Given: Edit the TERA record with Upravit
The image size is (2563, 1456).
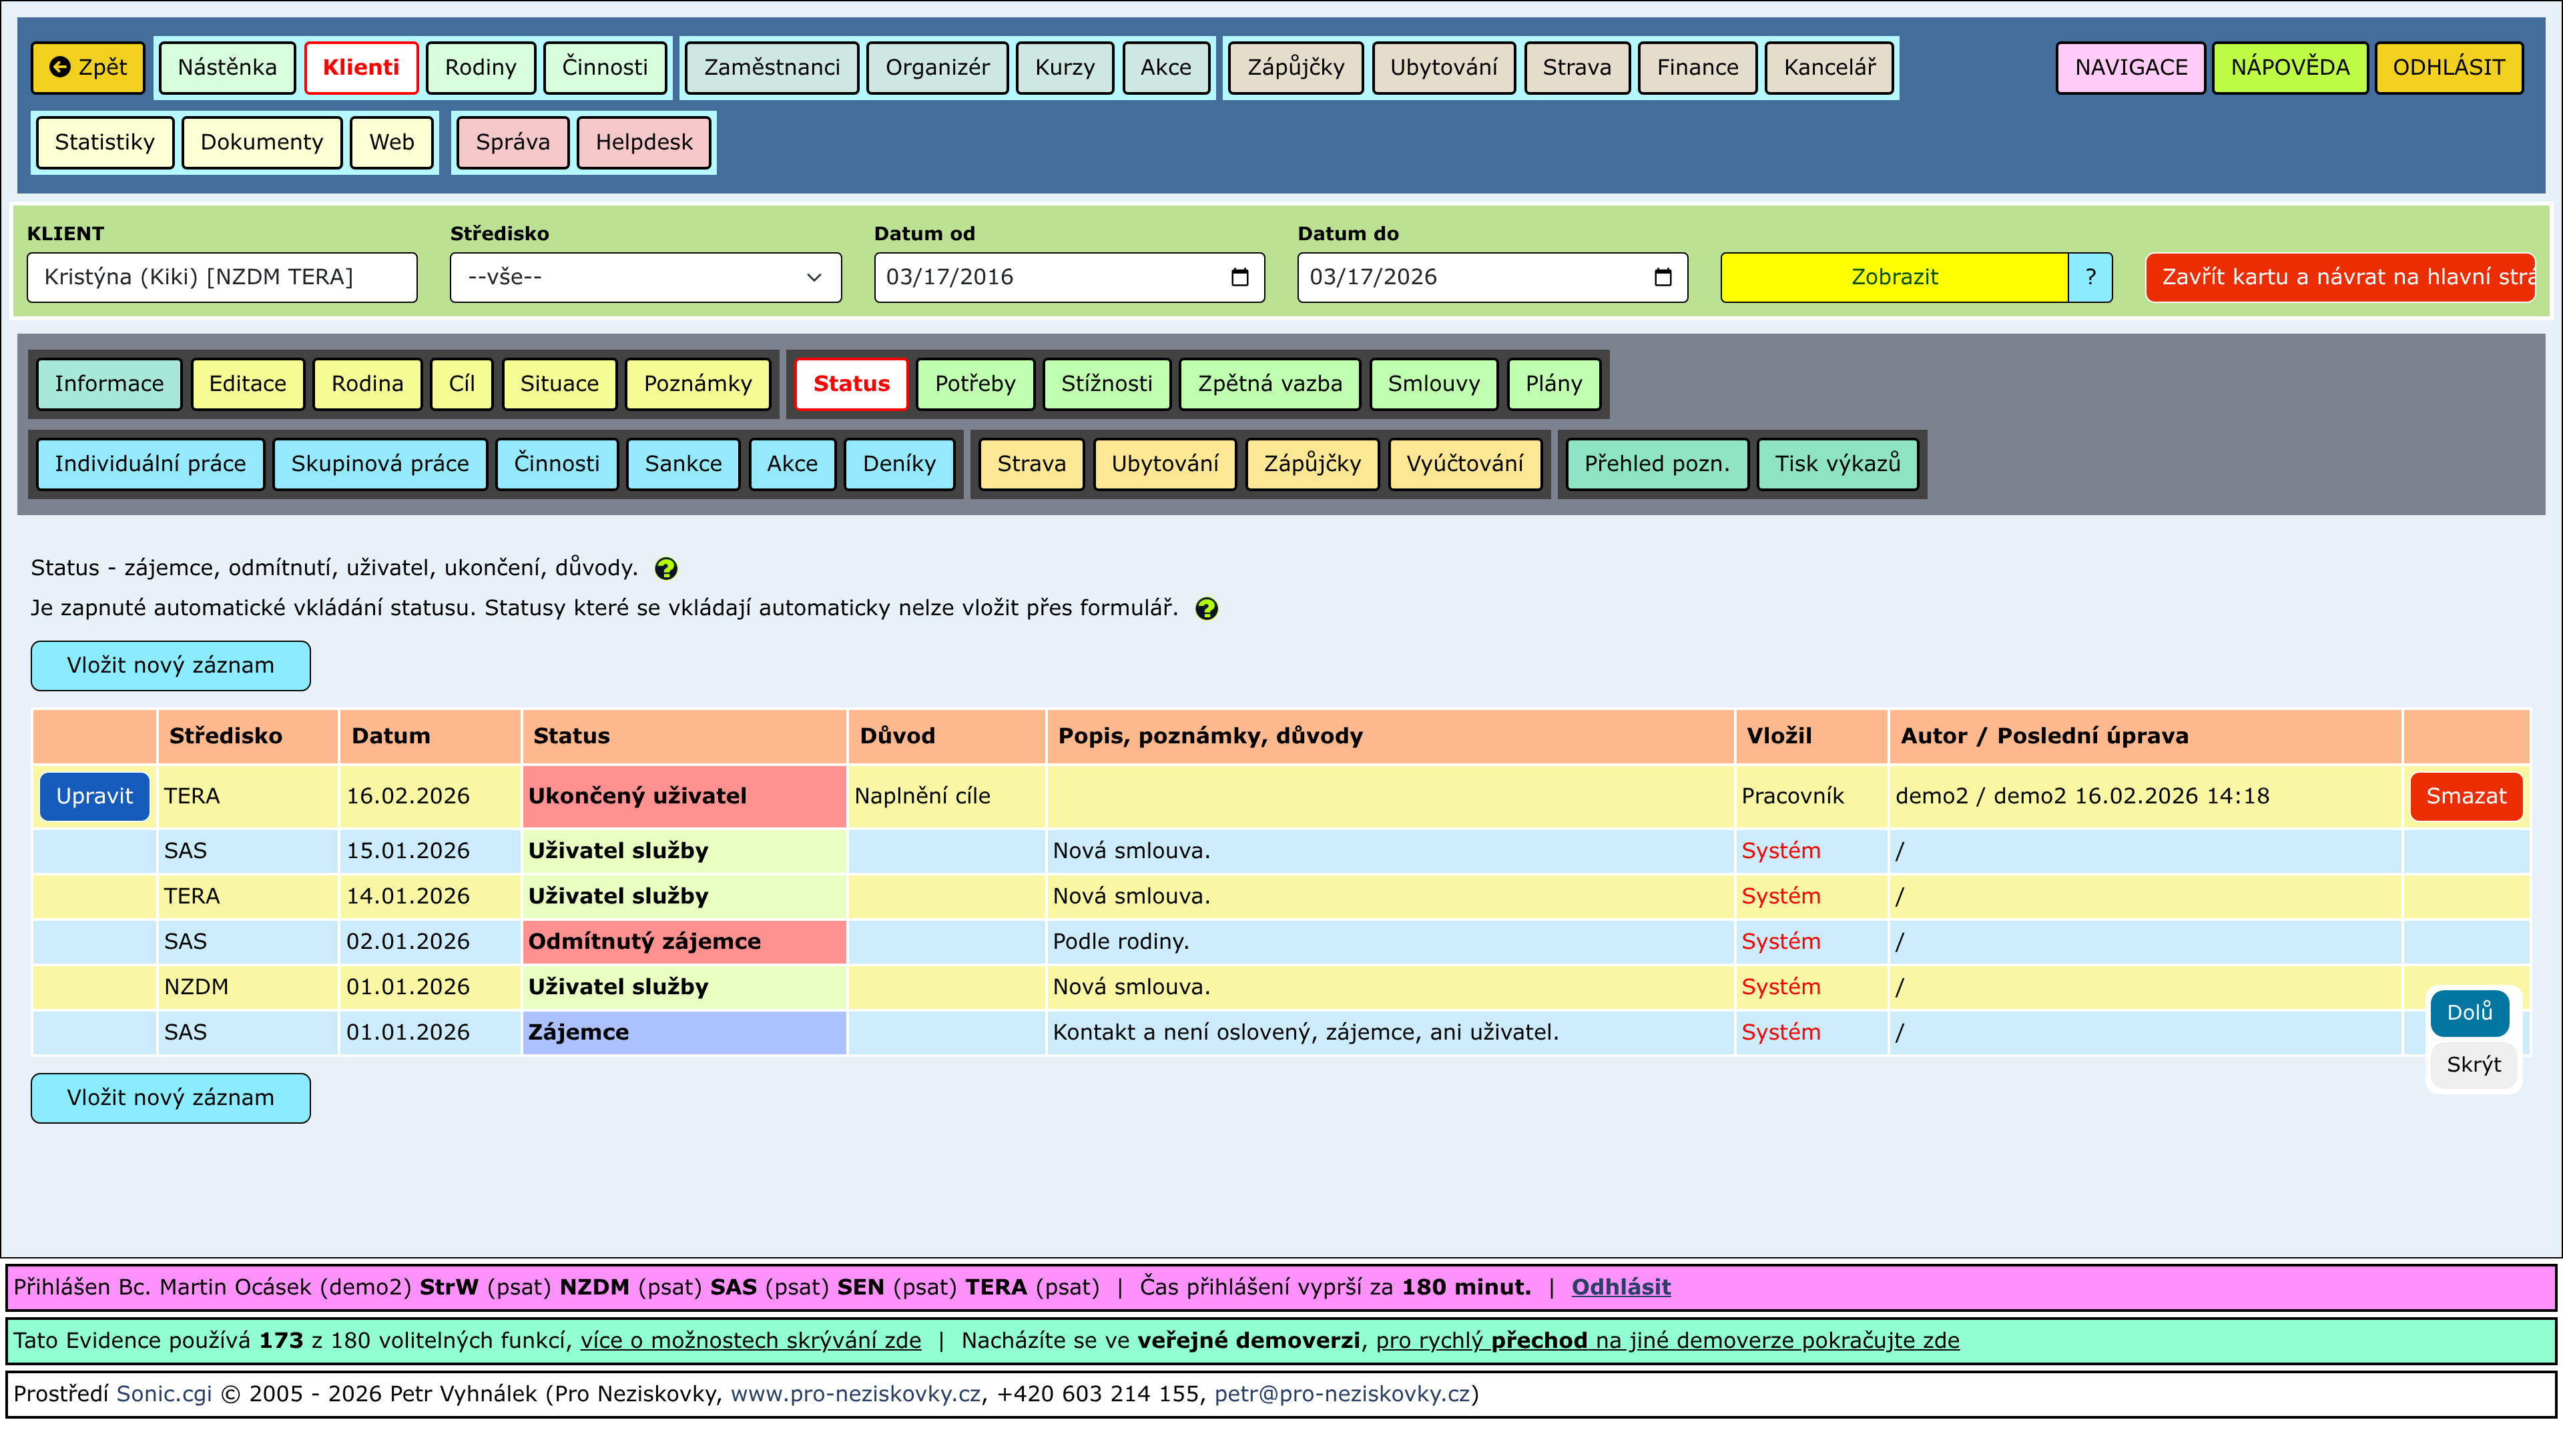Looking at the screenshot, I should pyautogui.click(x=94, y=796).
